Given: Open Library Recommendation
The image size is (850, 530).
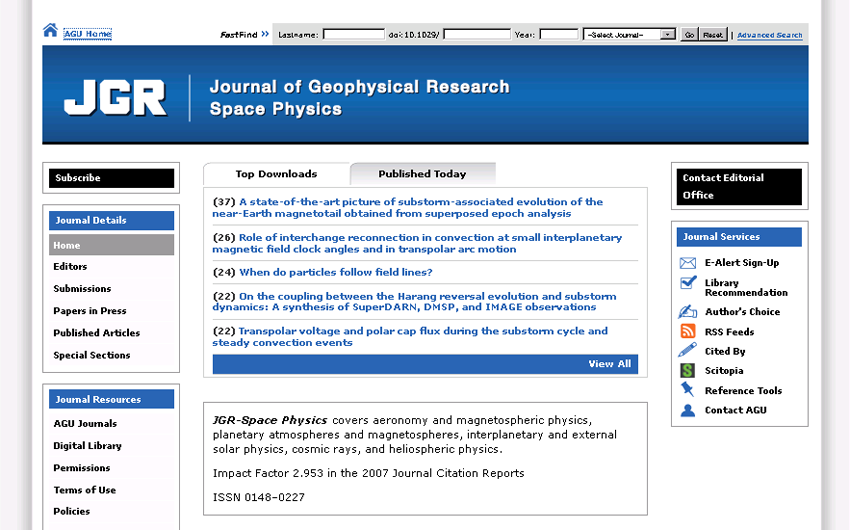Looking at the screenshot, I should click(746, 288).
